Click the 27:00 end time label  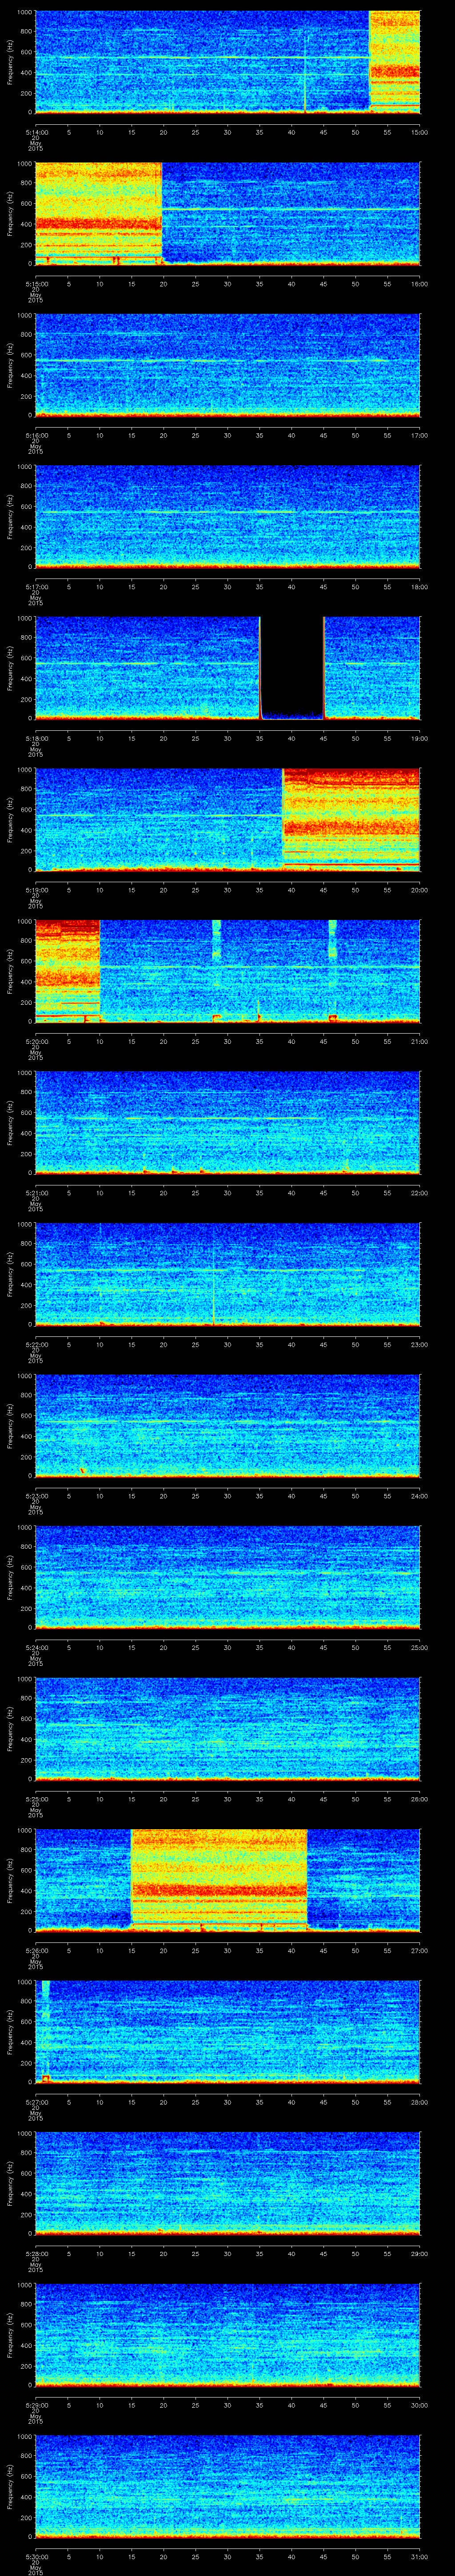419,1951
